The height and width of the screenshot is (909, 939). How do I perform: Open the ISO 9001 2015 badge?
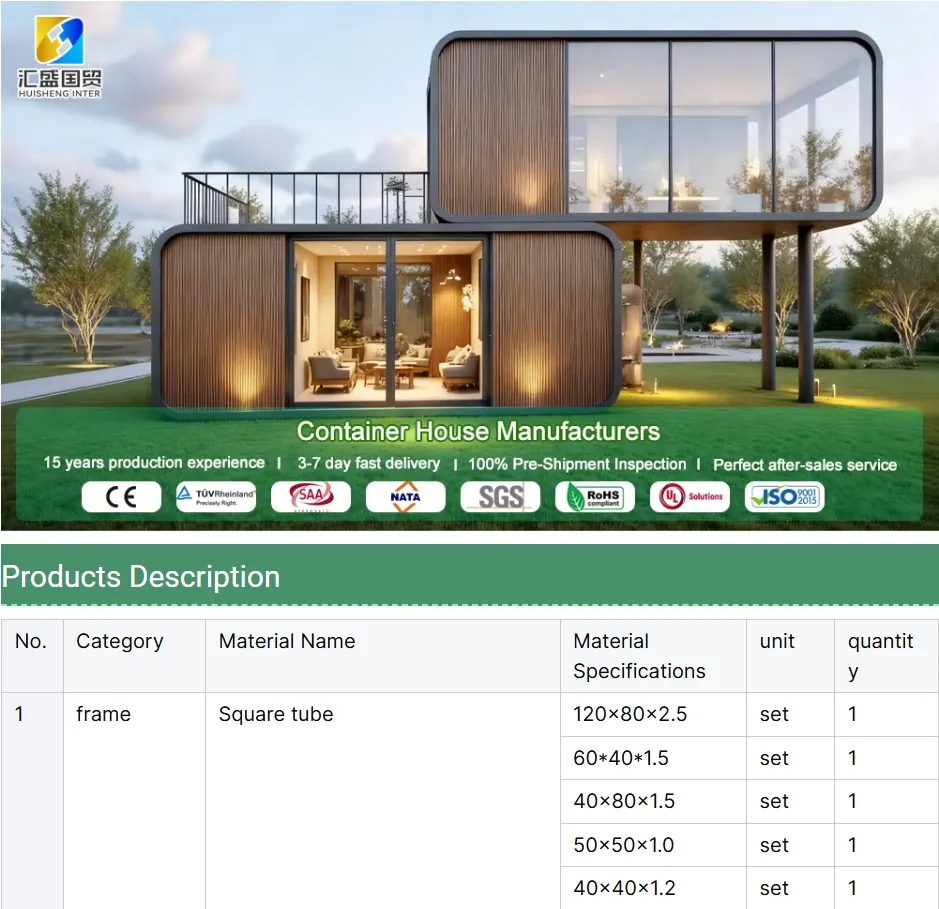point(784,496)
